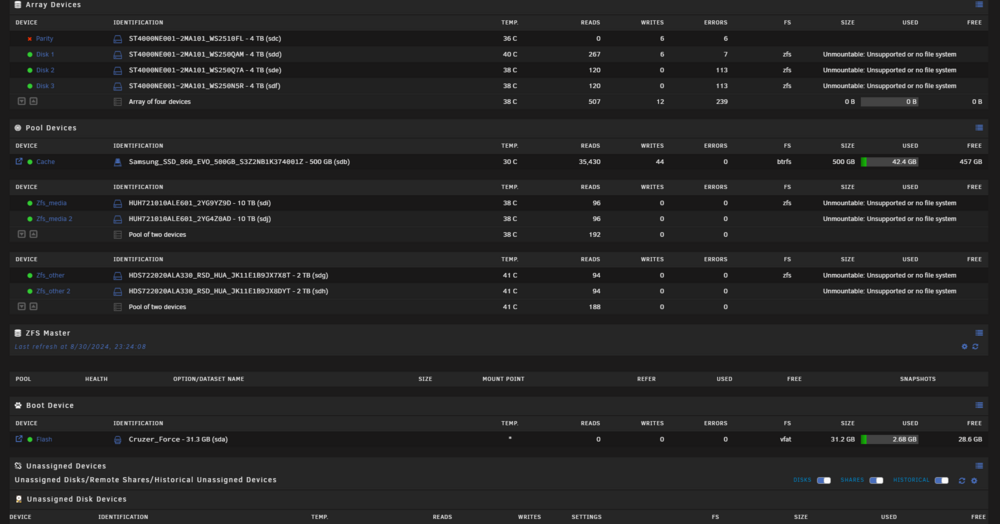The image size is (1000, 524).
Task: Collapse the Zfs_media 'Pool of two devices' row
Action: tap(21, 234)
